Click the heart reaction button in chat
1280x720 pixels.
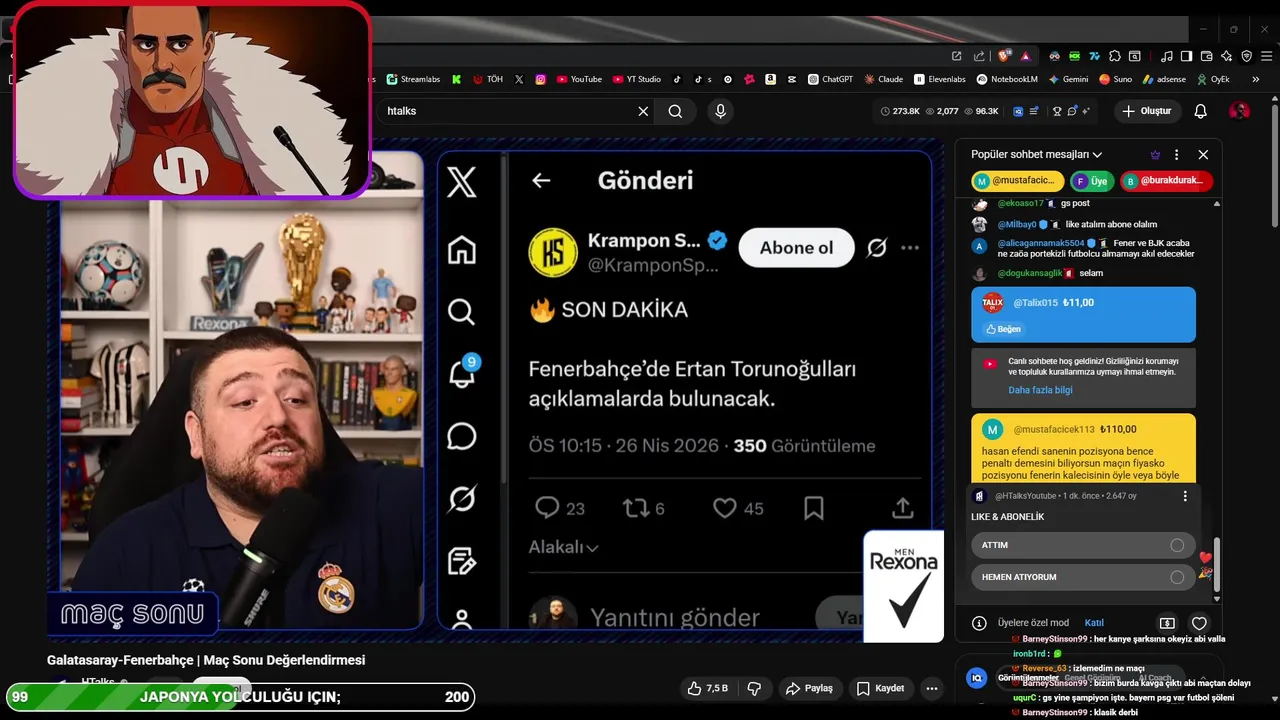point(1199,623)
